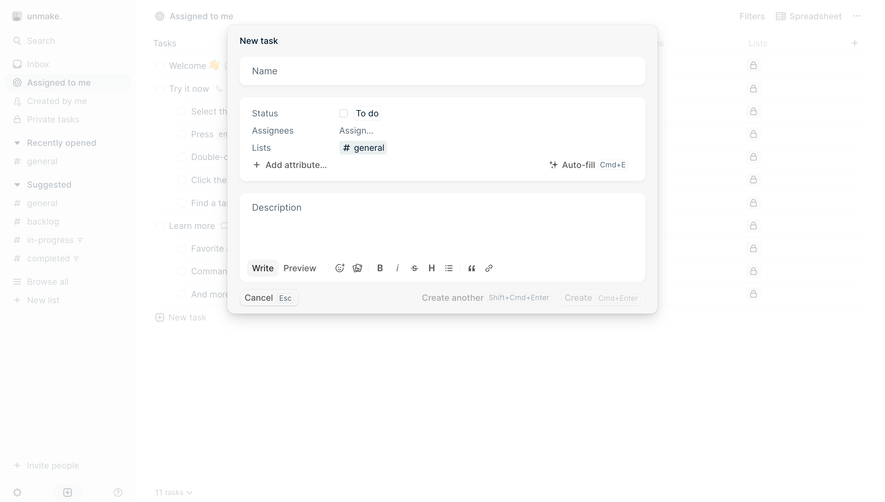Viewport: 885px width, 502px height.
Task: Open the three-dot more options menu
Action: (857, 16)
